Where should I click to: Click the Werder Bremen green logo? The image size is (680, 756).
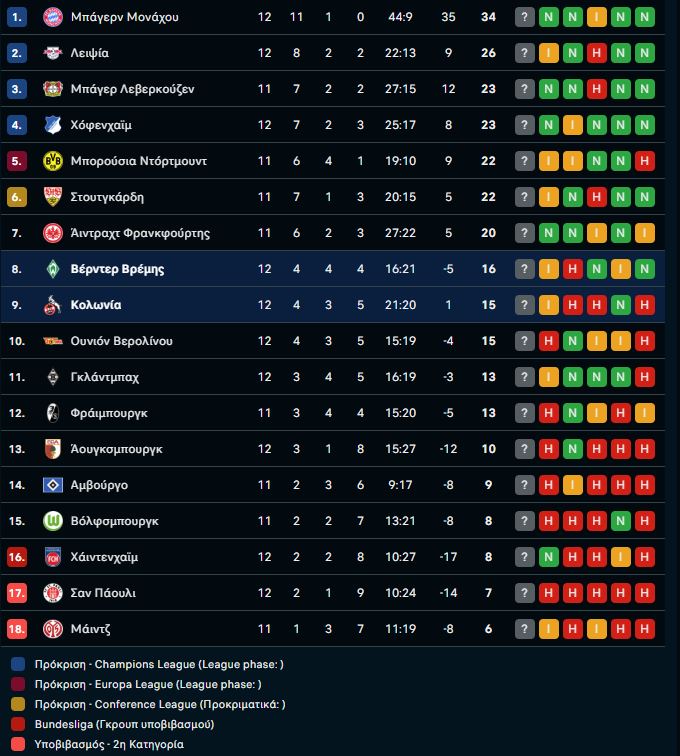53,269
